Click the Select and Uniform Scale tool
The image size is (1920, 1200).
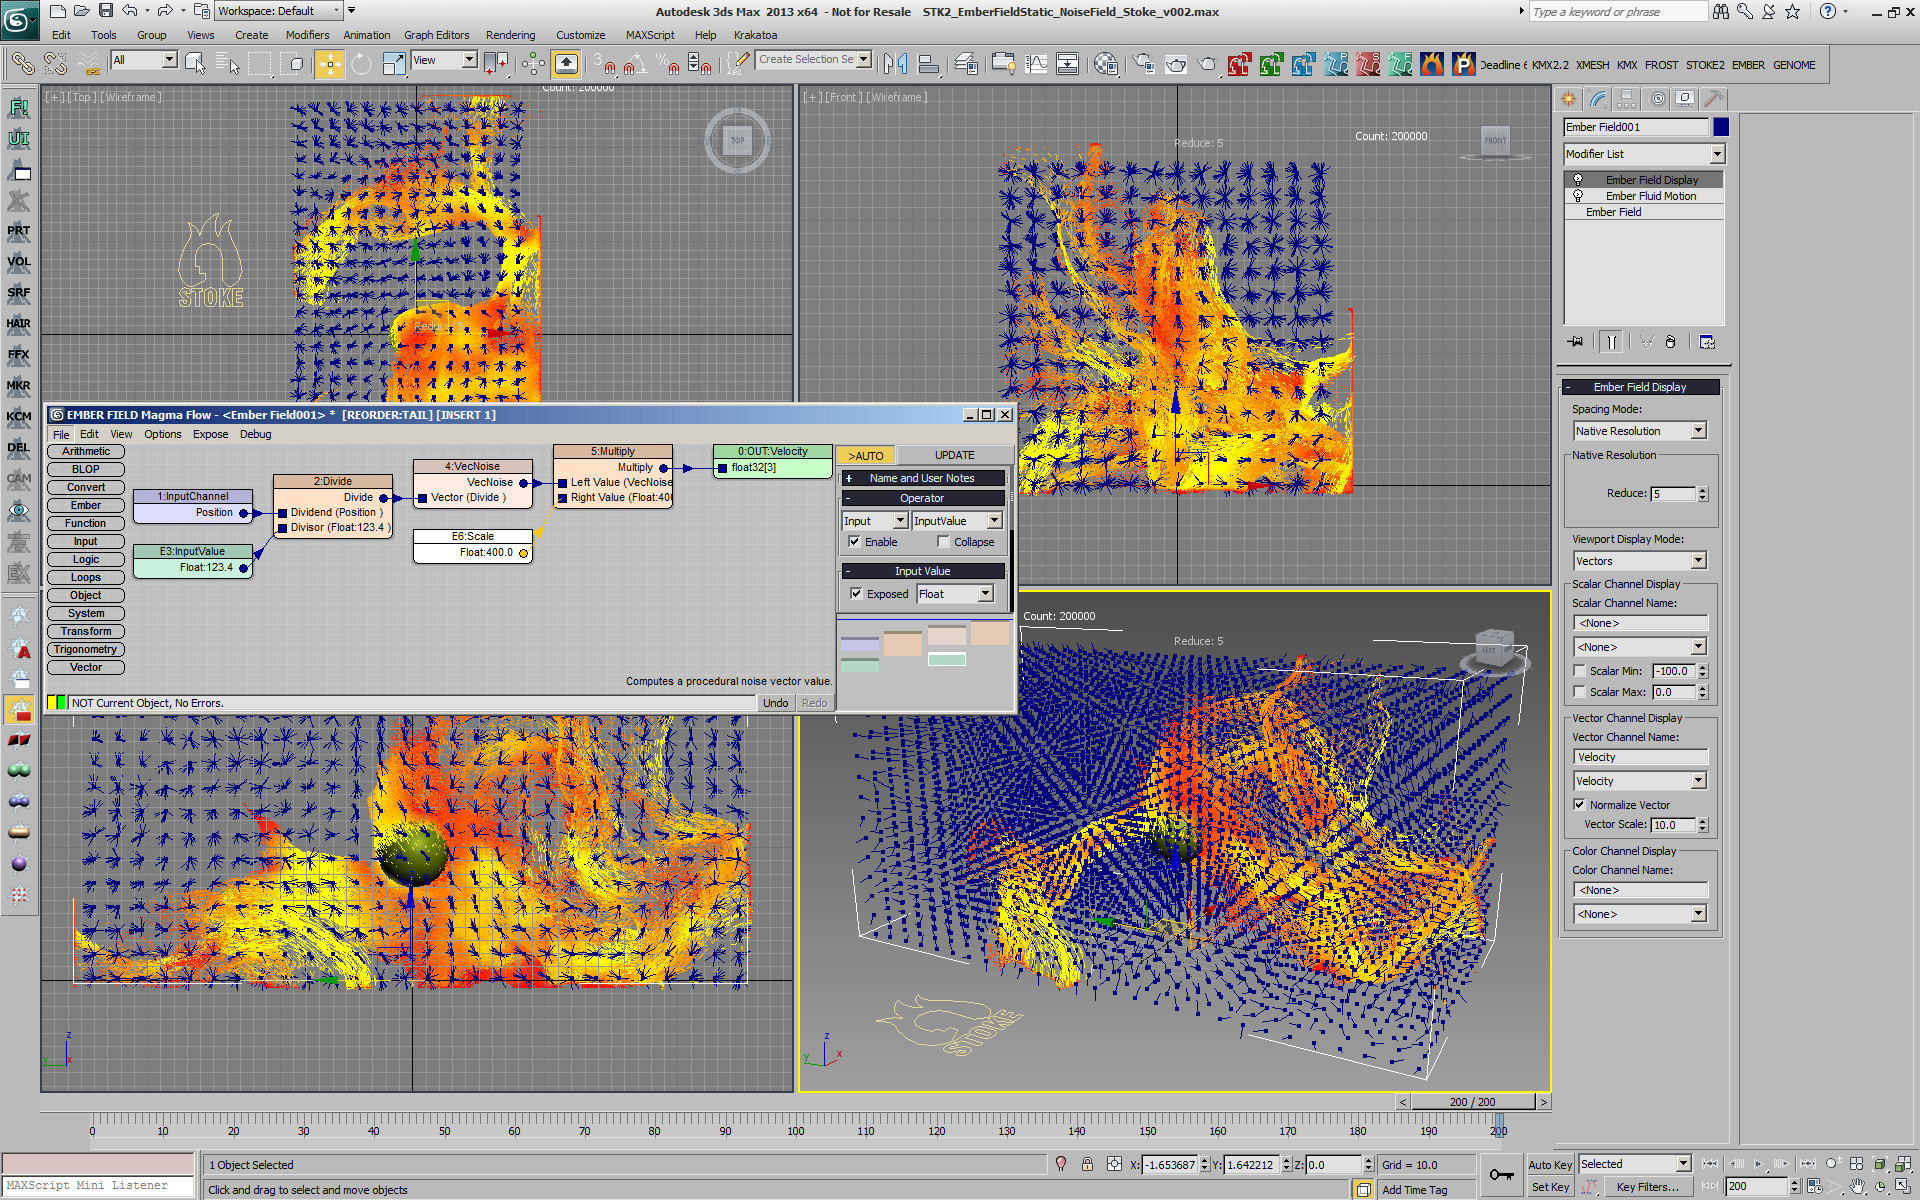(394, 64)
